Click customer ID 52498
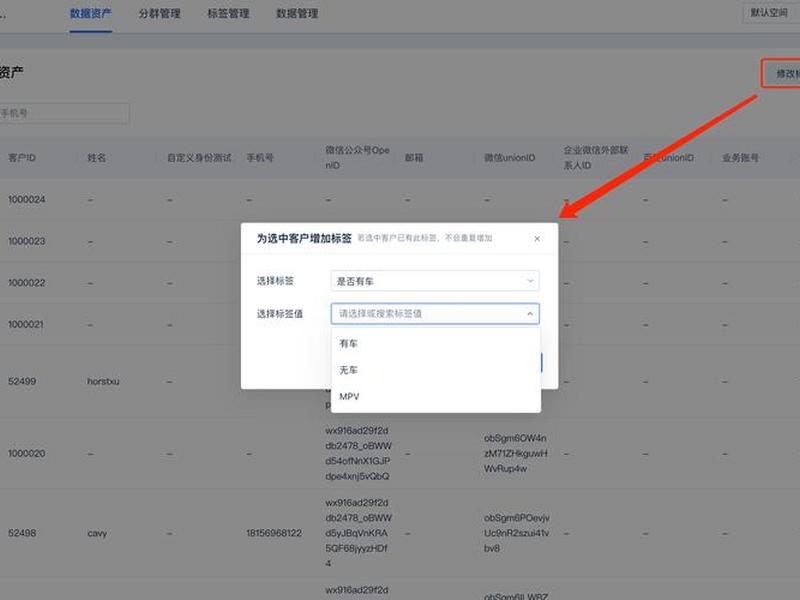Viewport: 800px width, 600px height. [x=22, y=533]
